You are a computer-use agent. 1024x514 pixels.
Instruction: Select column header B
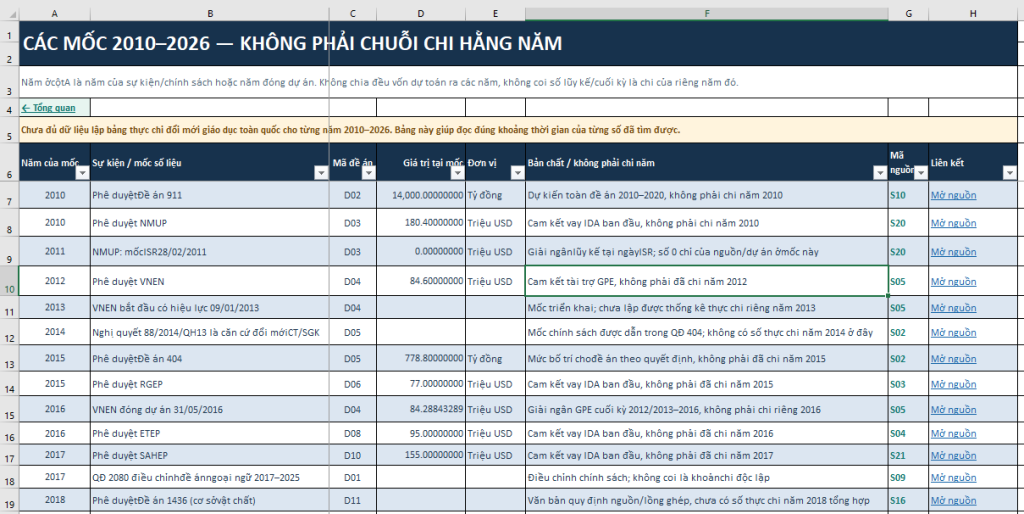[x=210, y=14]
